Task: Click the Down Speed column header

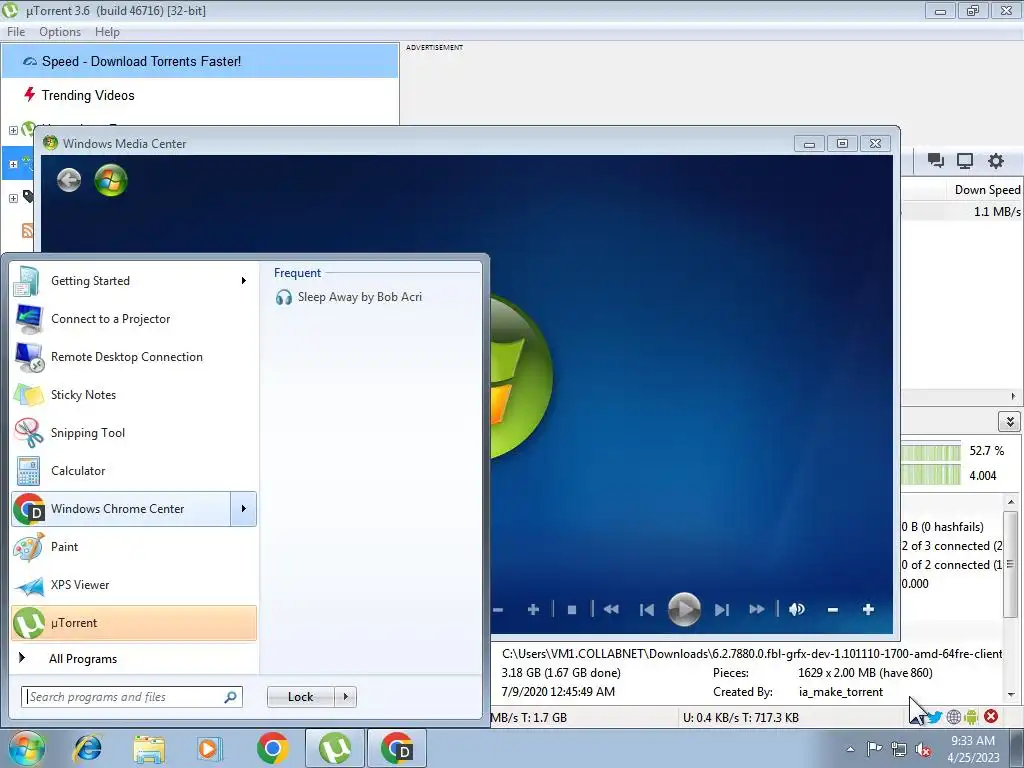Action: point(987,189)
